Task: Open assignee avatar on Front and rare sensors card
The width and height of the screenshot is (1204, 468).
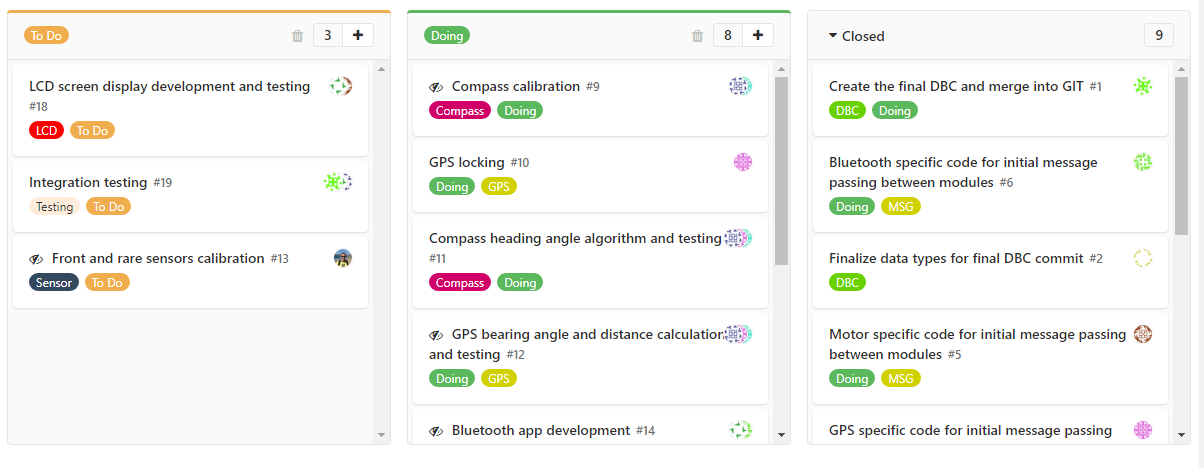Action: pyautogui.click(x=343, y=258)
